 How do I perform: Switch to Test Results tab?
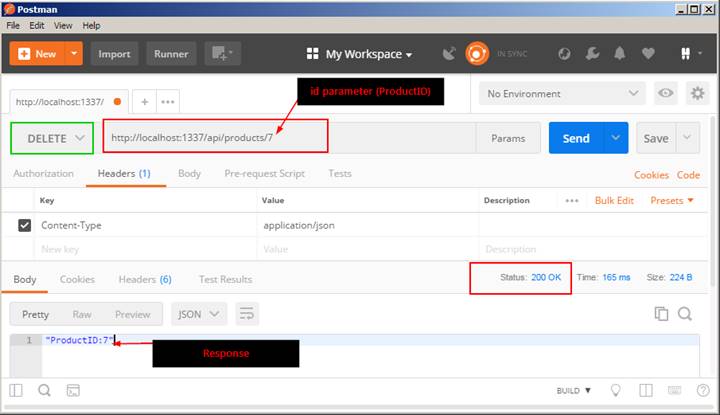point(225,279)
